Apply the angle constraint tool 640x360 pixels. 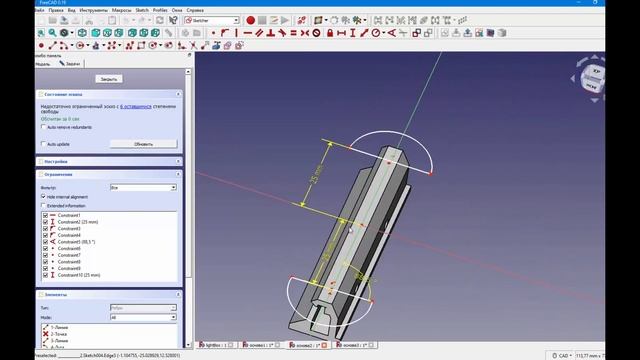(x=391, y=33)
